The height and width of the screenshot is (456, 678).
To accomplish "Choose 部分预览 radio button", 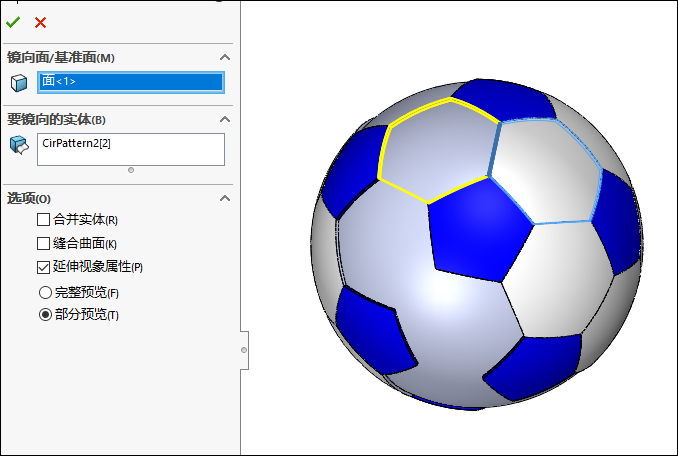I will [45, 314].
